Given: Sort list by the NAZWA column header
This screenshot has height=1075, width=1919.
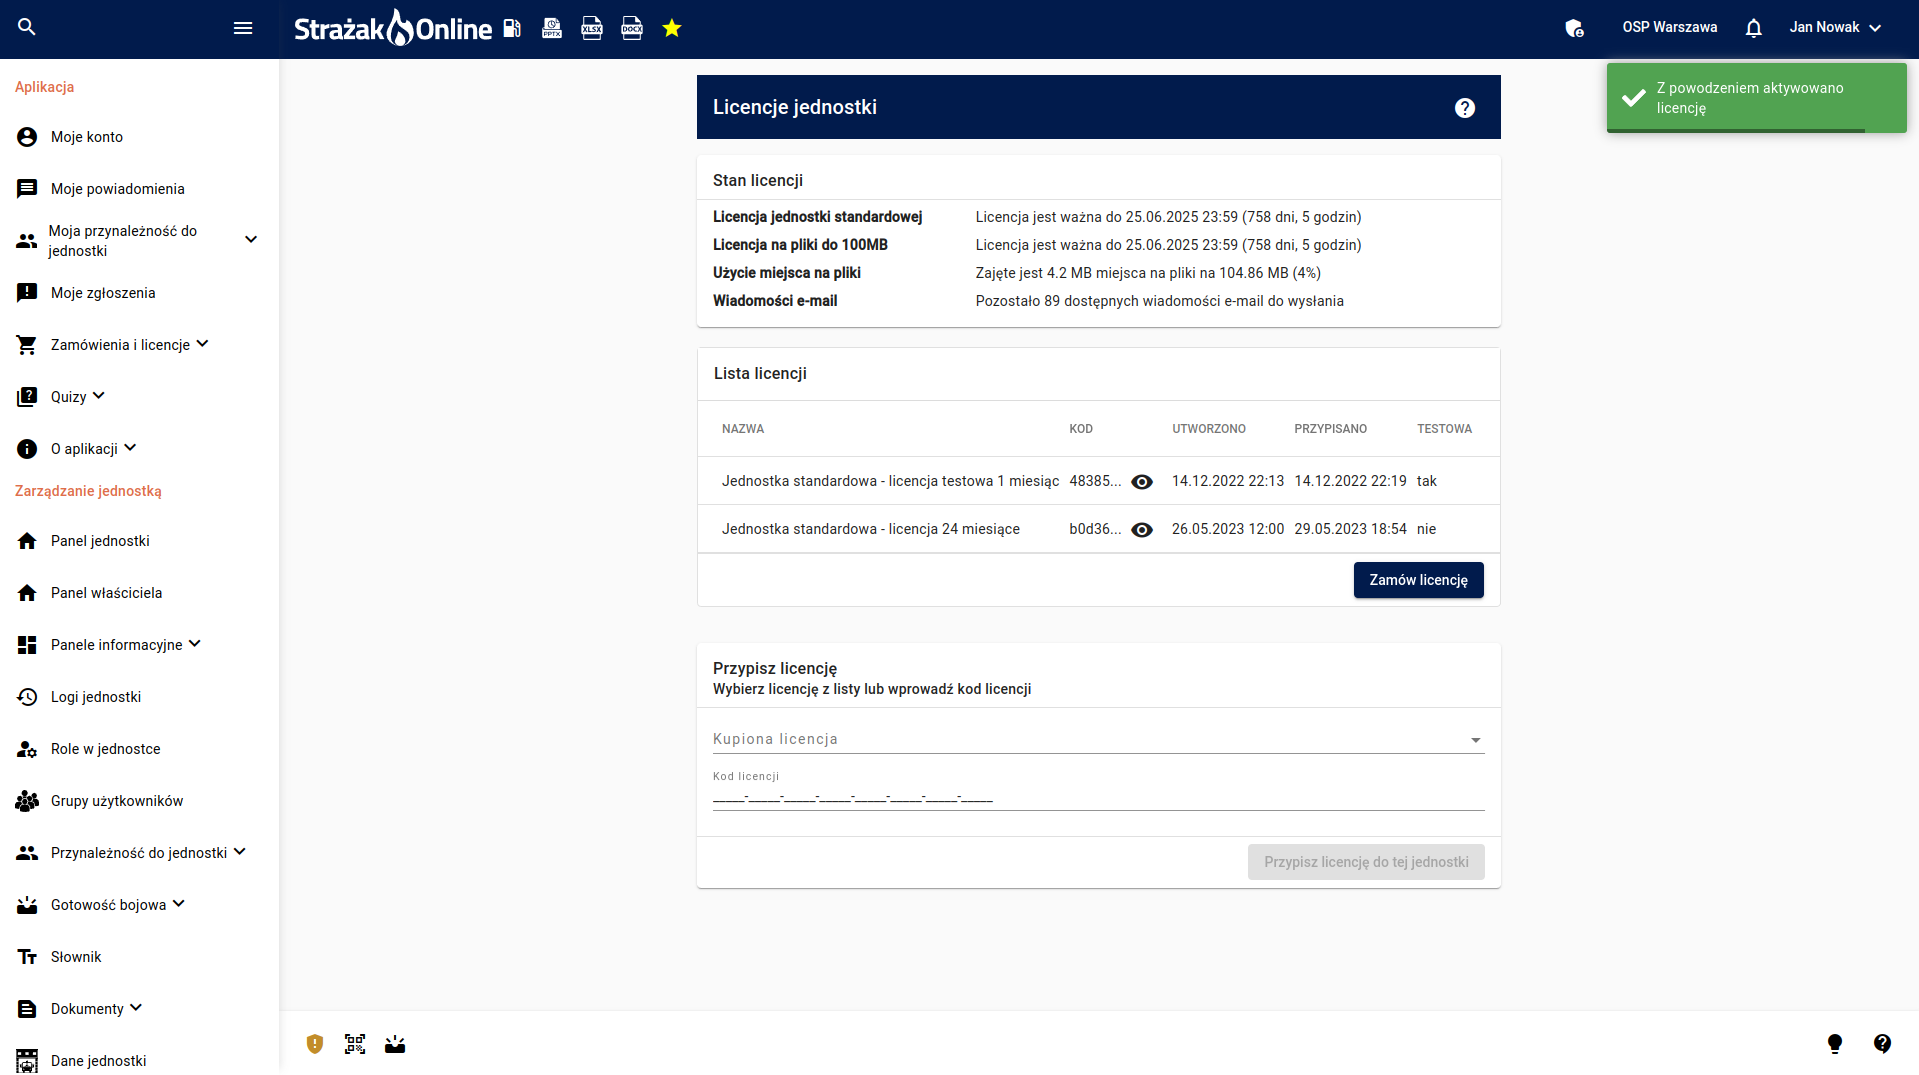Looking at the screenshot, I should tap(743, 429).
